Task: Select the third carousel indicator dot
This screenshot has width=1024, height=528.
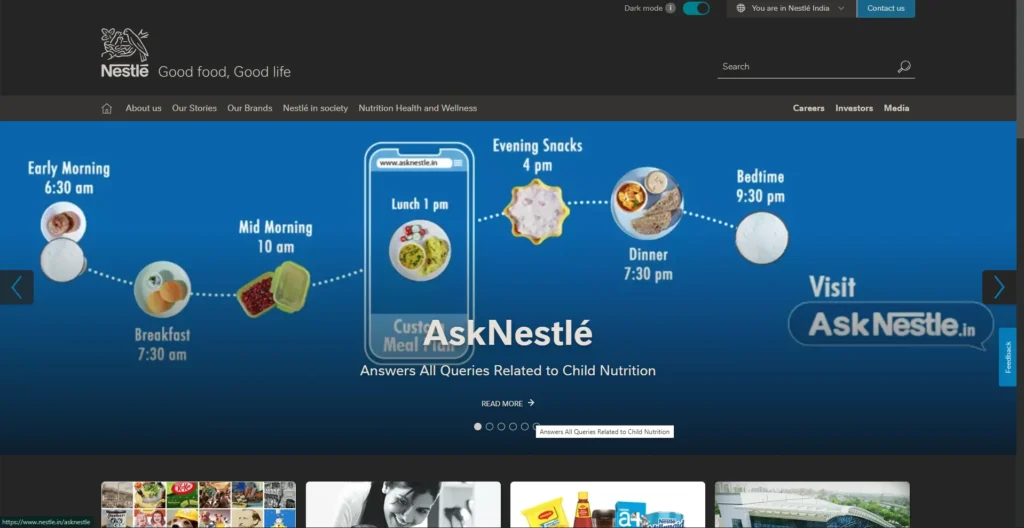Action: pyautogui.click(x=501, y=427)
